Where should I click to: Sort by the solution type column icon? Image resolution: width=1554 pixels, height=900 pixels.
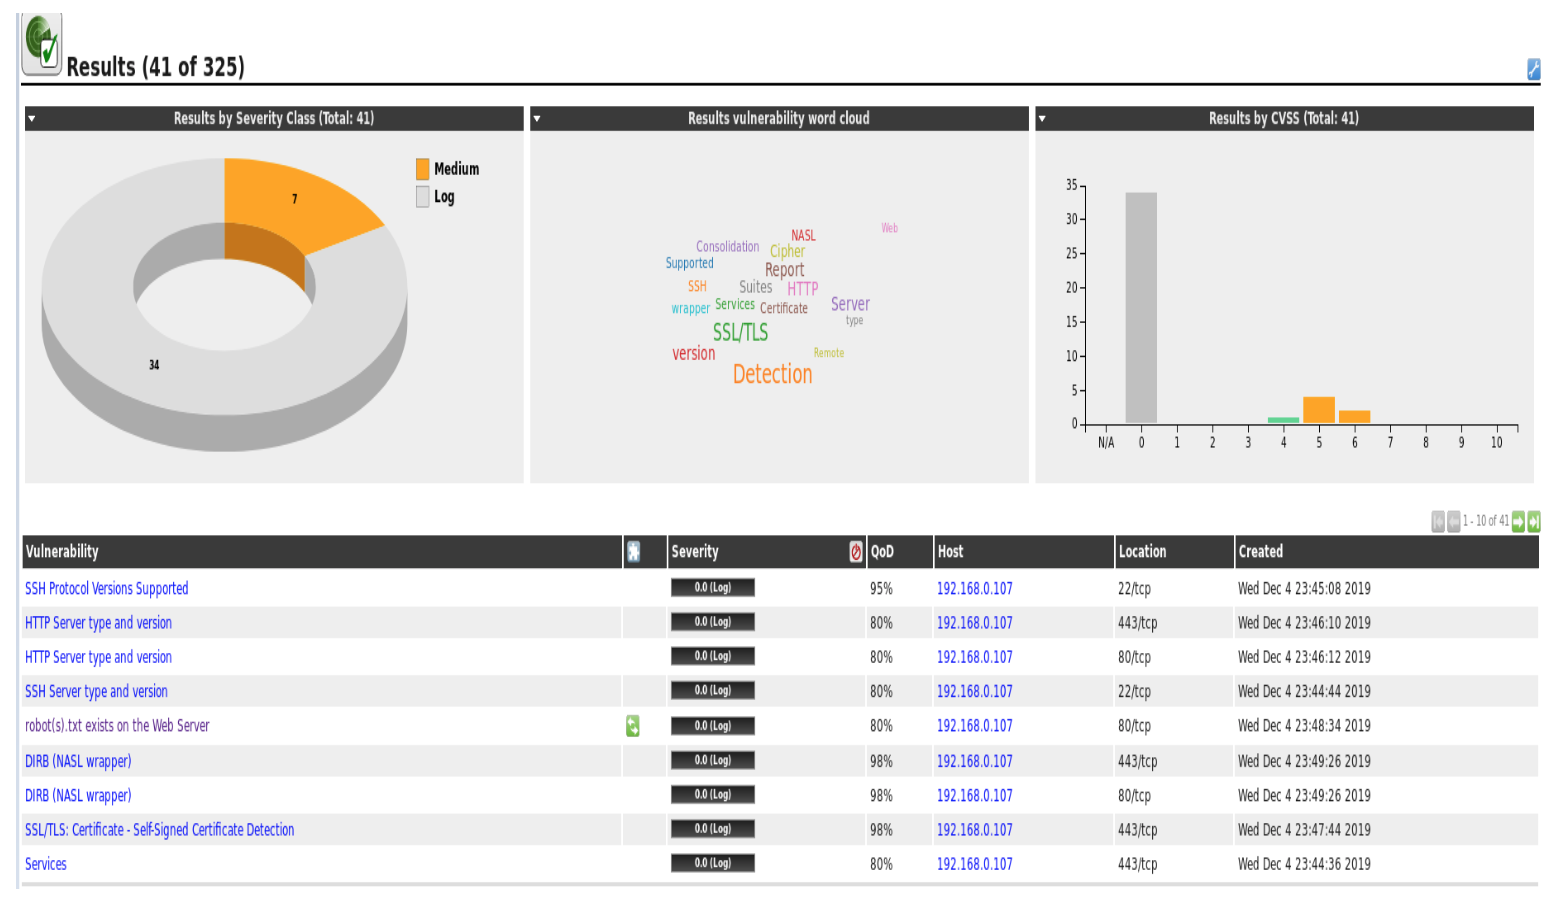(x=633, y=551)
